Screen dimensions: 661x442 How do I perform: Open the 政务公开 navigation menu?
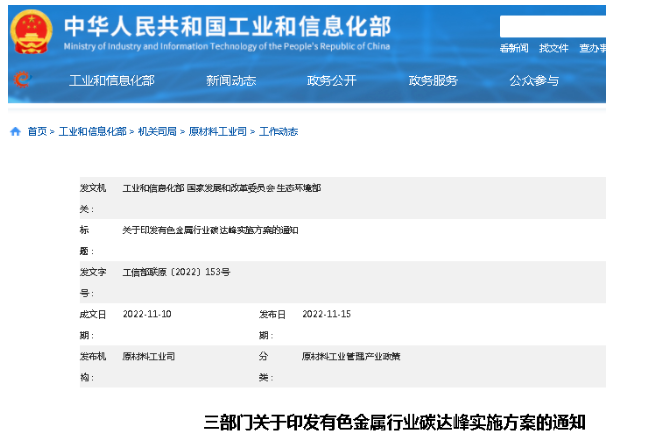coord(332,81)
